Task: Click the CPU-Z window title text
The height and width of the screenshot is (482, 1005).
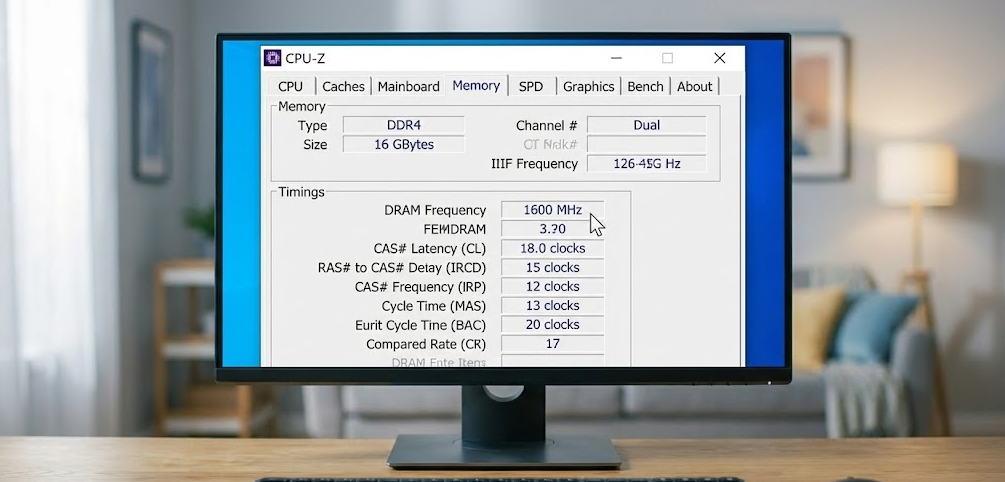Action: (x=305, y=58)
